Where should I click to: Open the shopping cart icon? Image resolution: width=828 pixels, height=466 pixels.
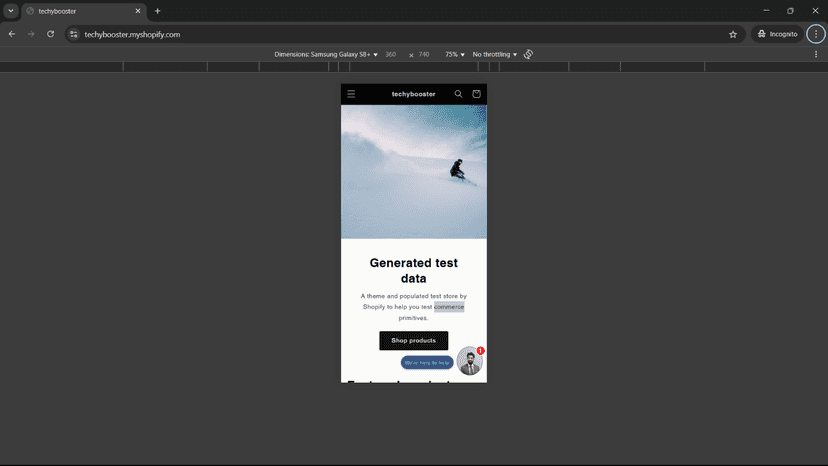coord(476,94)
